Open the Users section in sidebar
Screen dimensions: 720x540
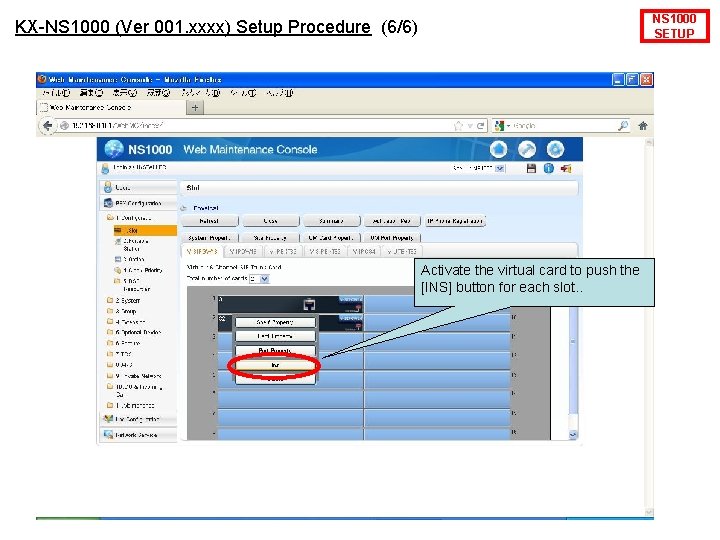(138, 187)
